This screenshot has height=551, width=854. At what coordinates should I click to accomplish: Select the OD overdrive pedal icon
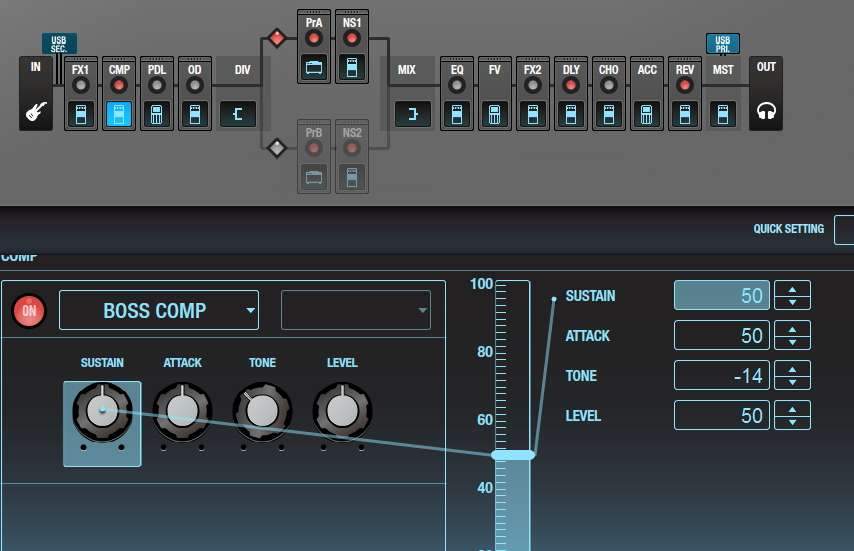(x=194, y=114)
